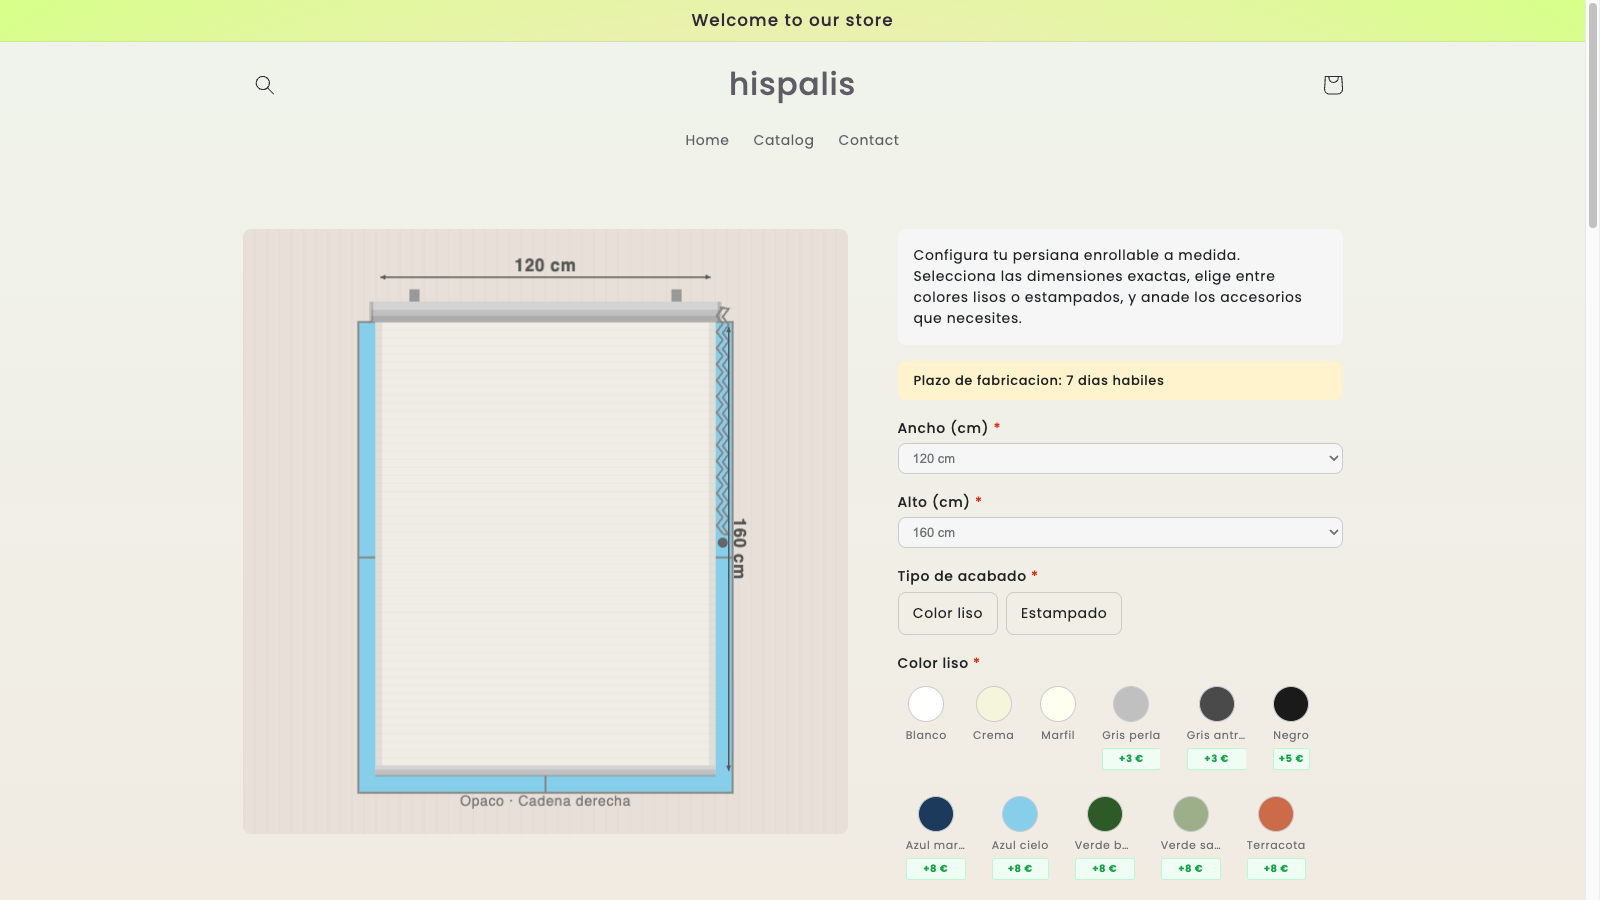
Task: Select the Negro color for +5 €
Action: (1290, 703)
